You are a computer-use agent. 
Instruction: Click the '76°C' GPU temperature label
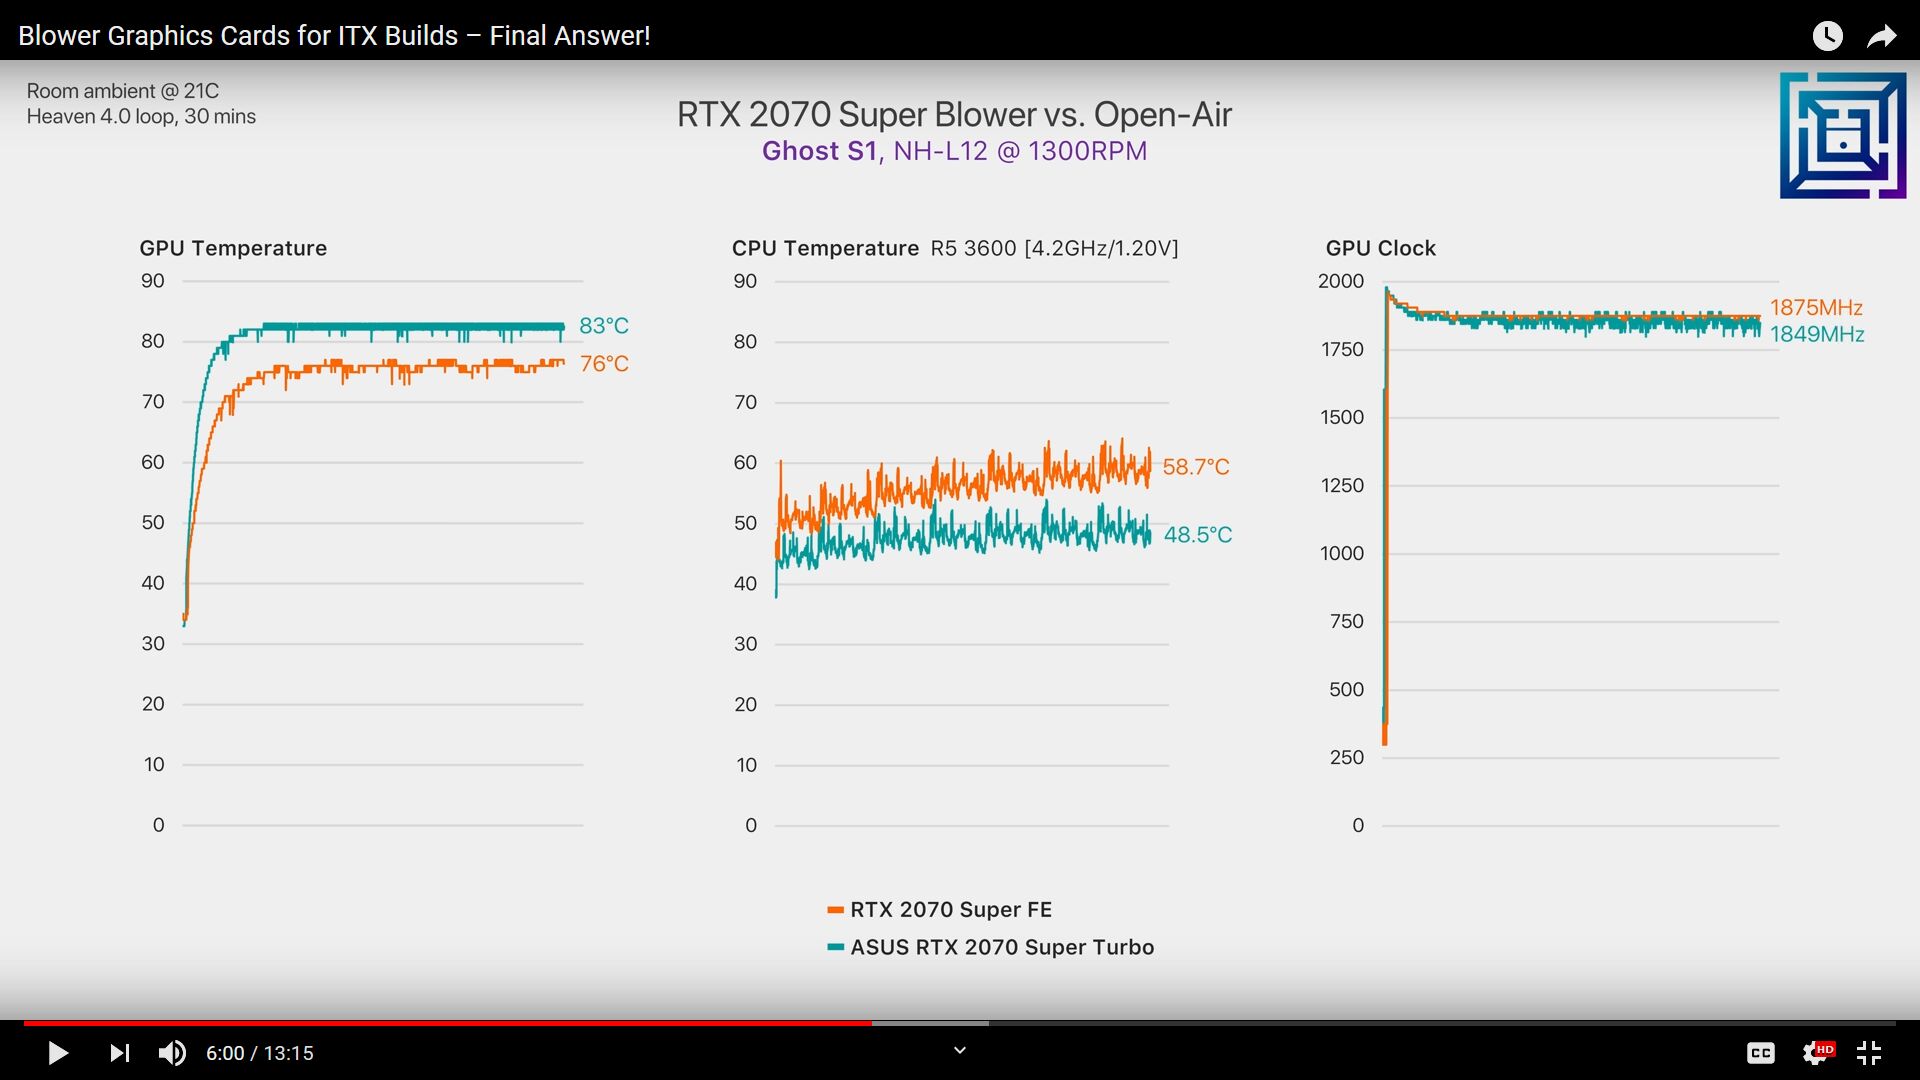click(604, 364)
